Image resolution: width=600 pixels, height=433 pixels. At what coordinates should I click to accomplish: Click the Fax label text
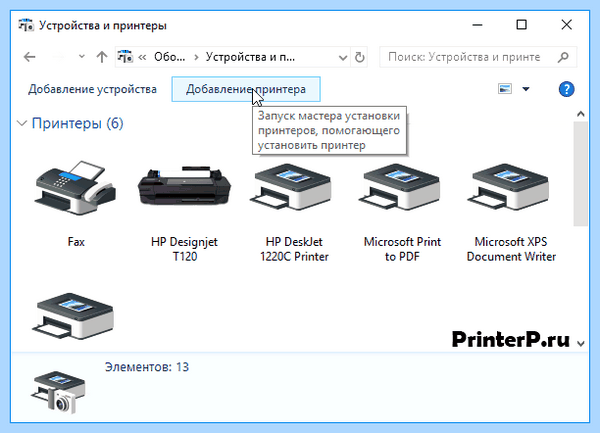[x=76, y=242]
